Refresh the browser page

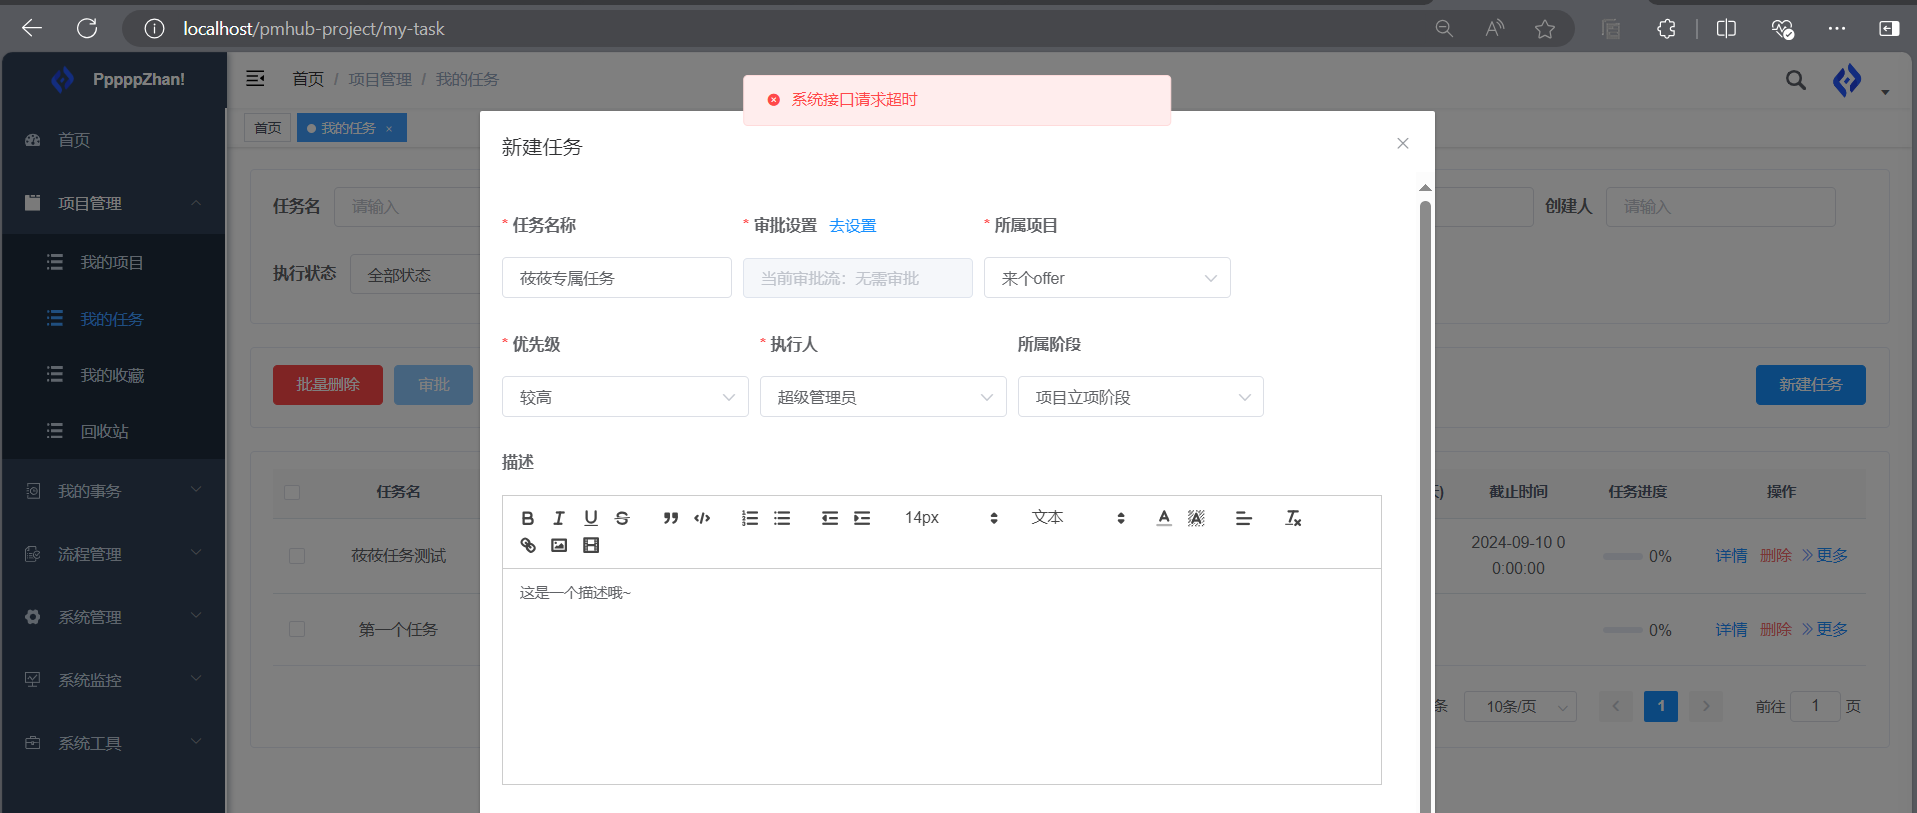point(87,28)
